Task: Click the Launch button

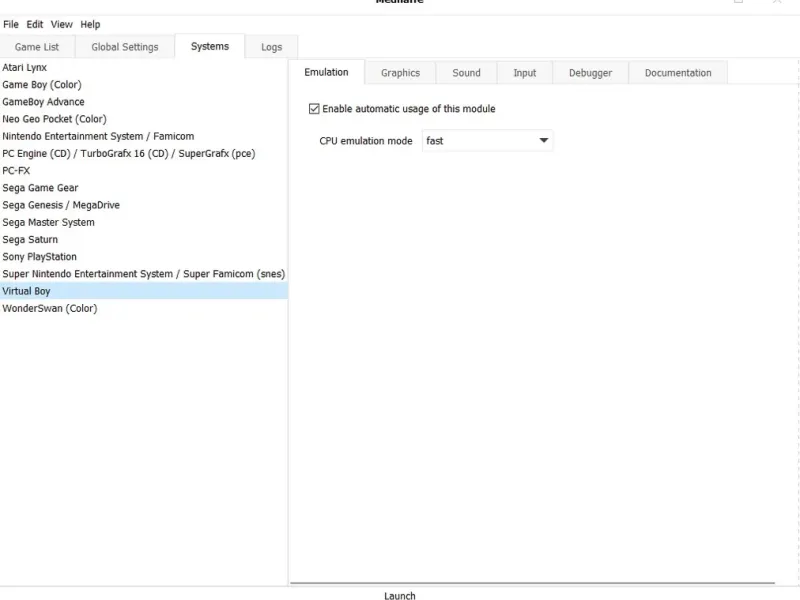Action: (x=399, y=595)
